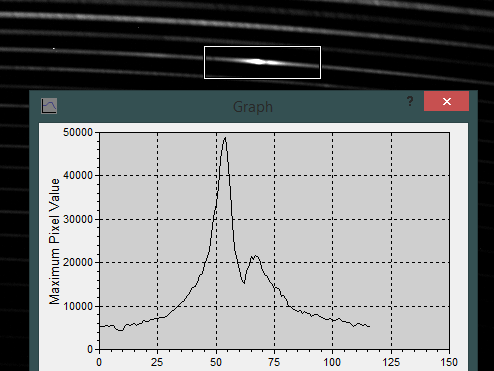This screenshot has width=494, height=371.
Task: Open help with the question mark button
Action: tap(410, 101)
